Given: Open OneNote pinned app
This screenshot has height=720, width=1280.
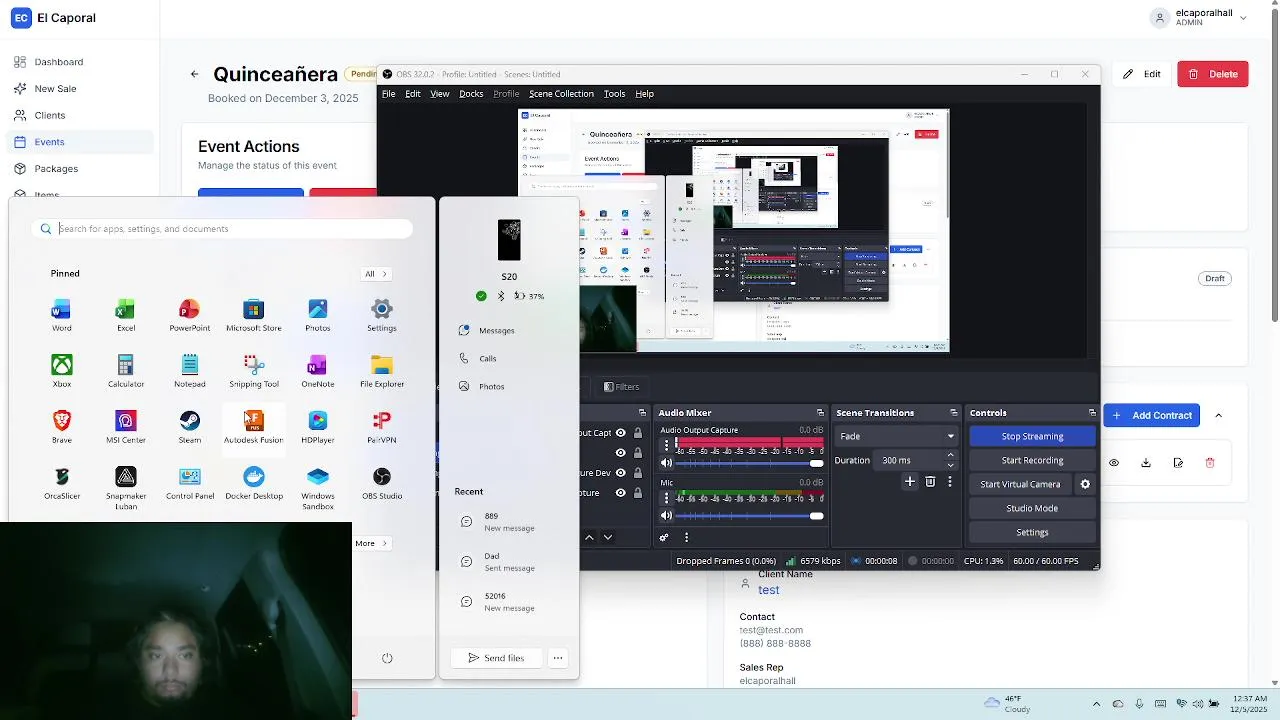Looking at the screenshot, I should [x=318, y=371].
